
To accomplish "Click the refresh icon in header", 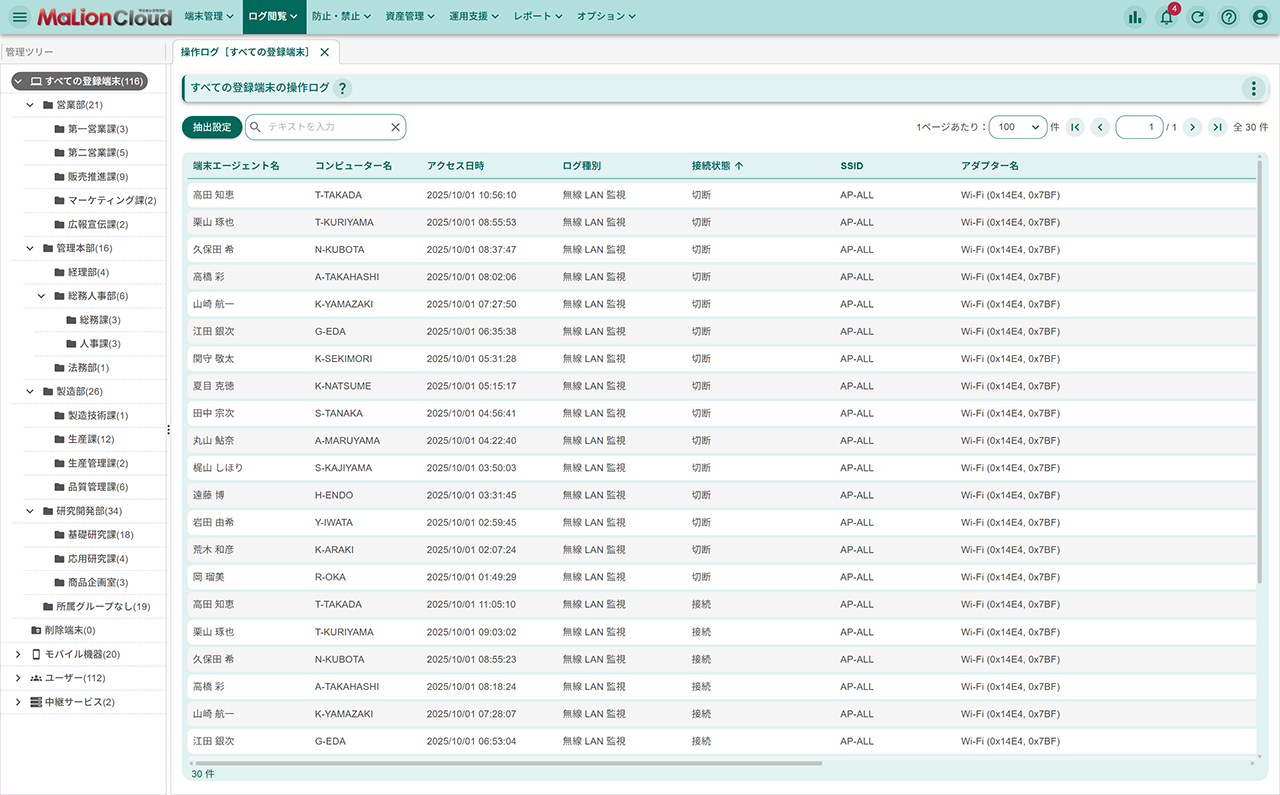I will (1197, 17).
